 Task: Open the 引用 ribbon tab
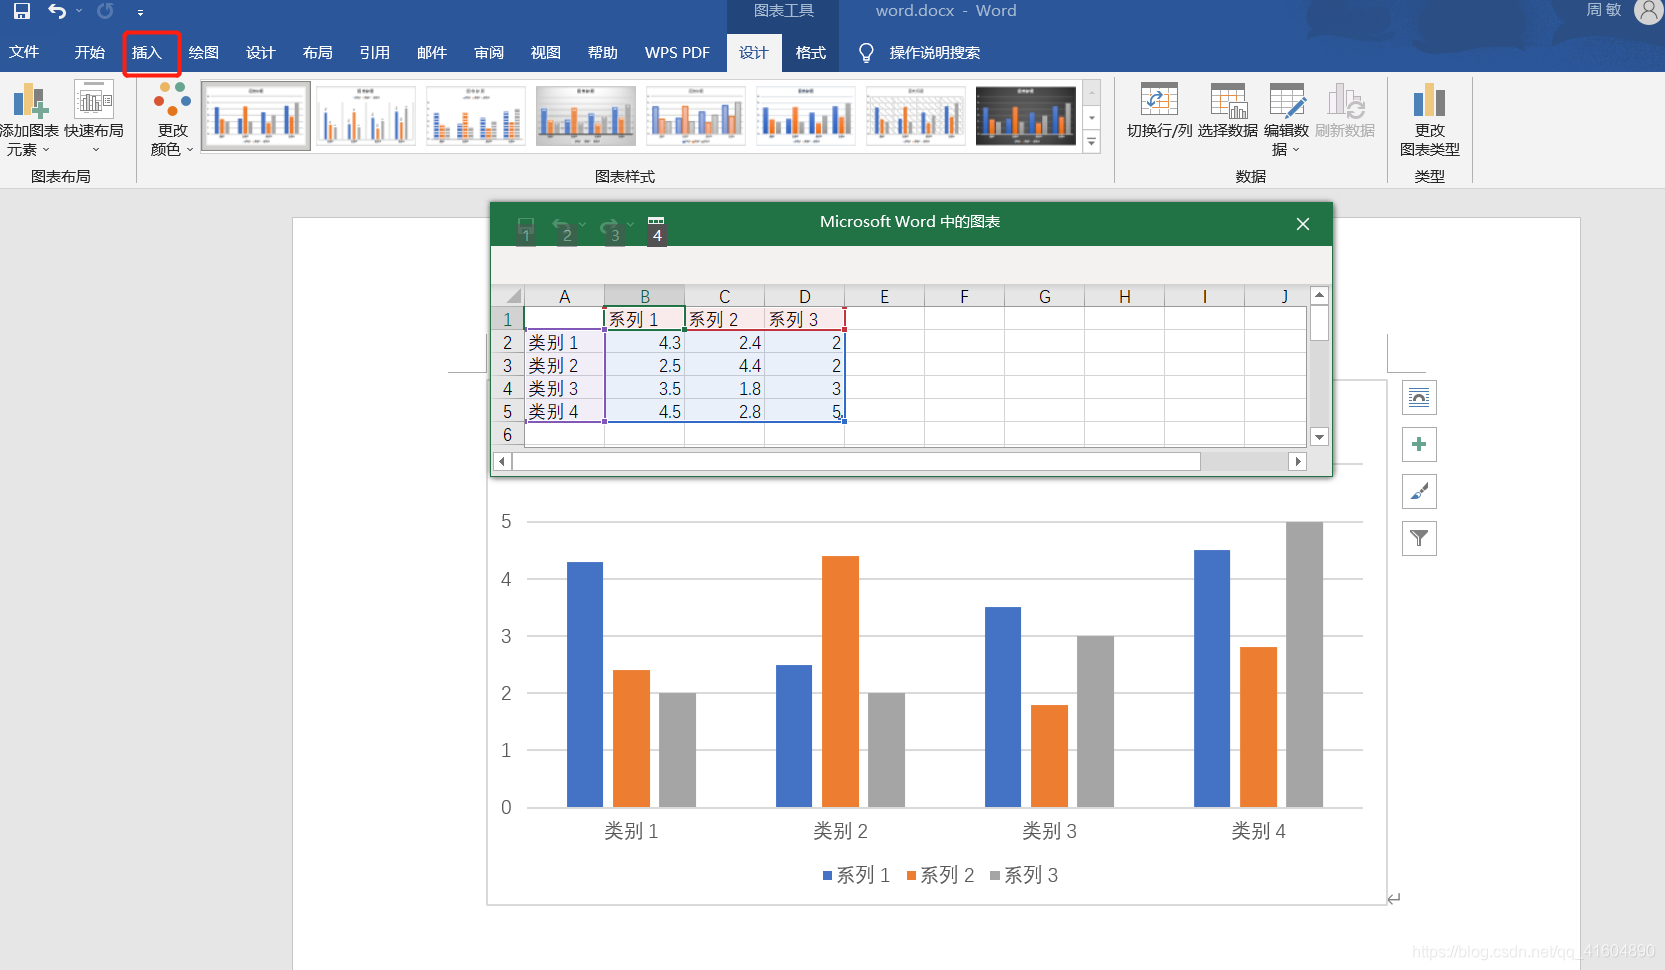click(374, 52)
